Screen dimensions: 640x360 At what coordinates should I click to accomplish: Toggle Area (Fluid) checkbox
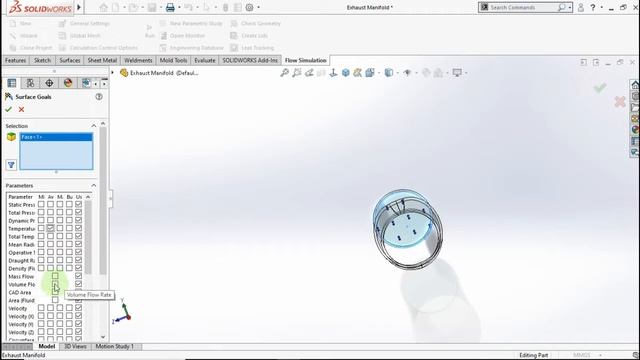click(x=55, y=300)
